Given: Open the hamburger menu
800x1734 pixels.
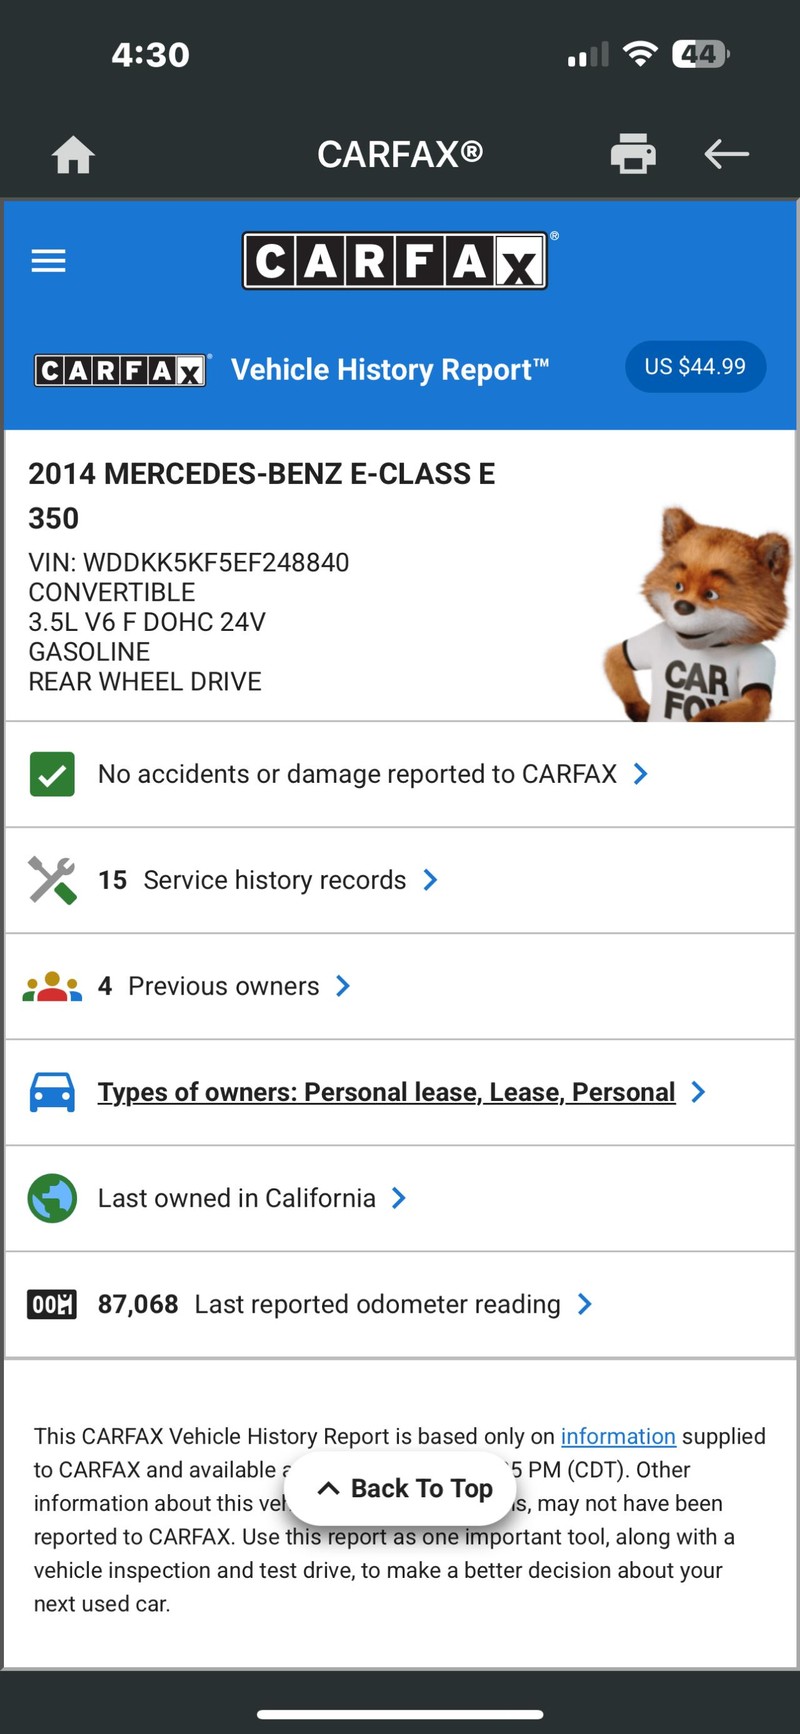Looking at the screenshot, I should click(48, 261).
